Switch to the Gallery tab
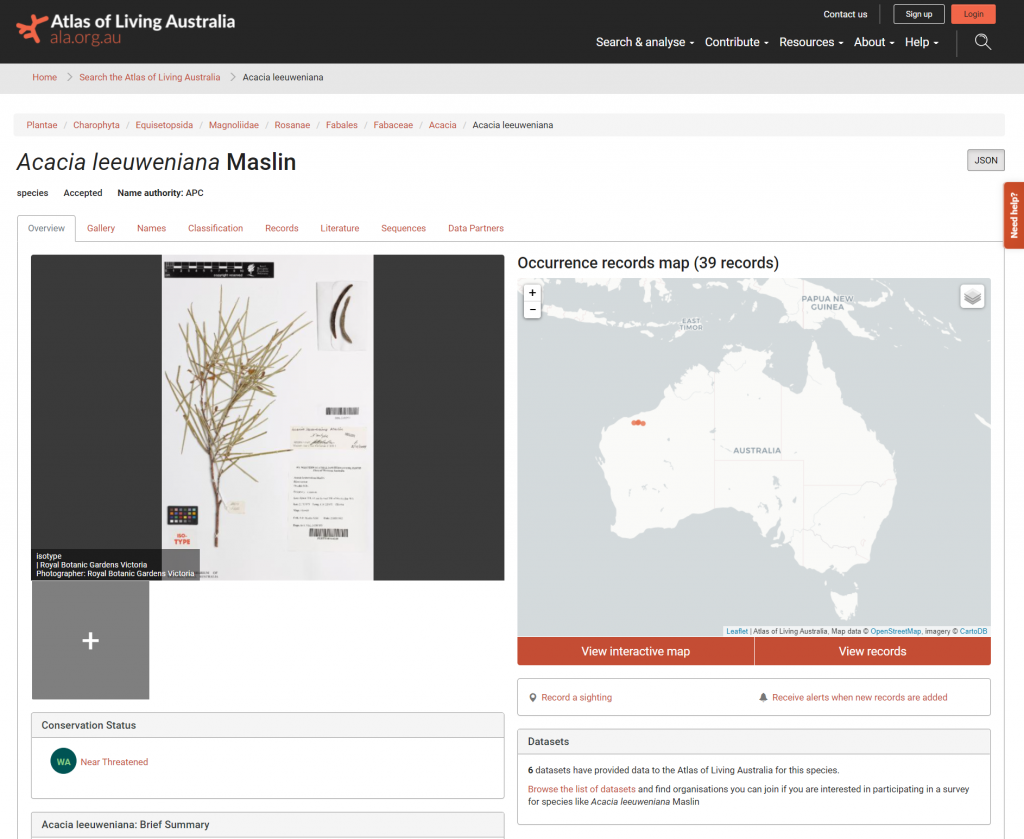The height and width of the screenshot is (839, 1024). (101, 228)
